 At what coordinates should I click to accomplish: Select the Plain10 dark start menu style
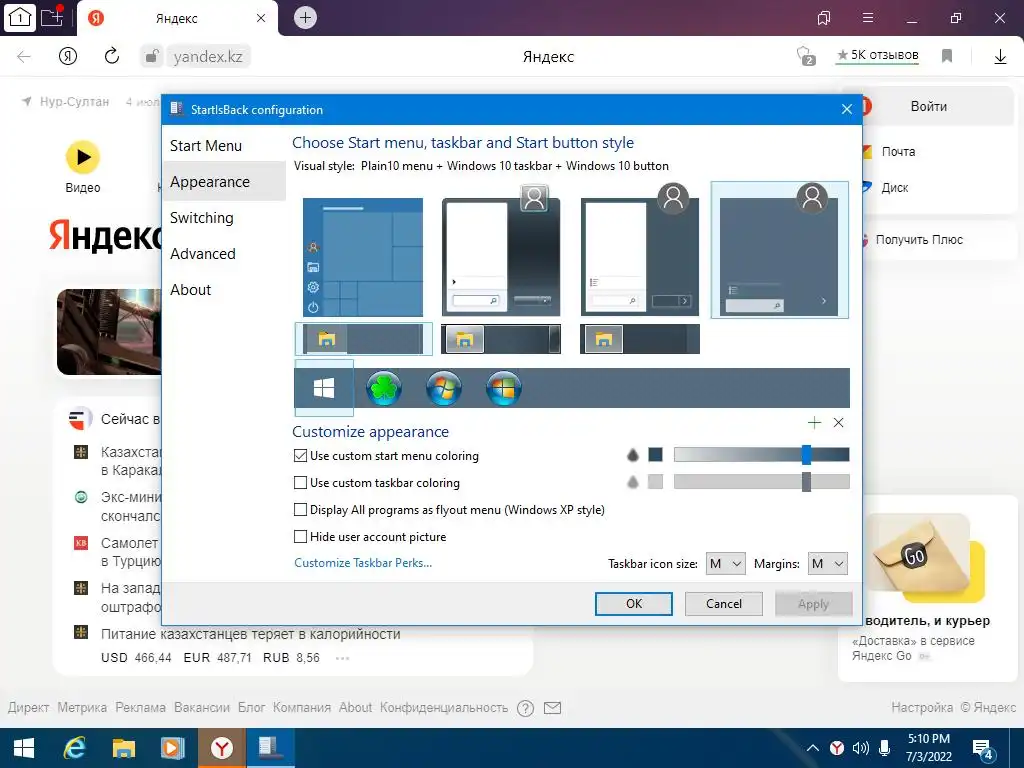(779, 251)
